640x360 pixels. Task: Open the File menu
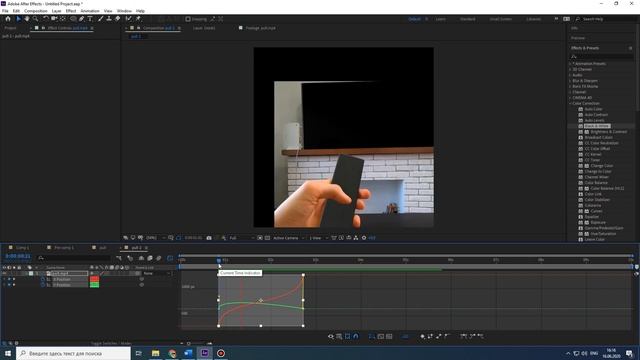[x=5, y=11]
